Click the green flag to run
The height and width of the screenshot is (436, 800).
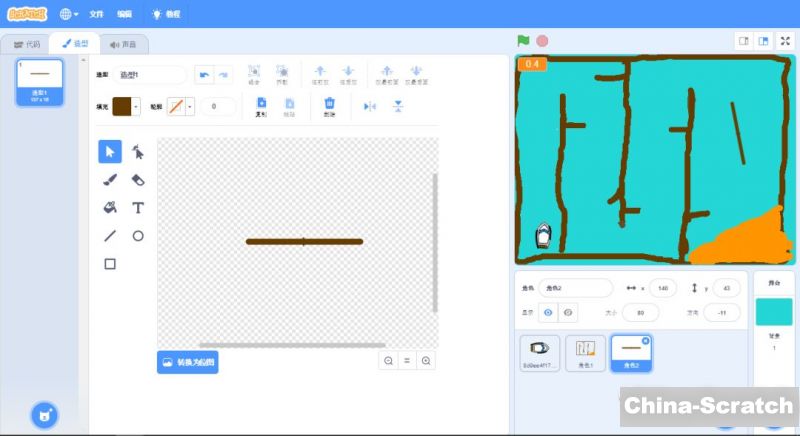pyautogui.click(x=523, y=41)
